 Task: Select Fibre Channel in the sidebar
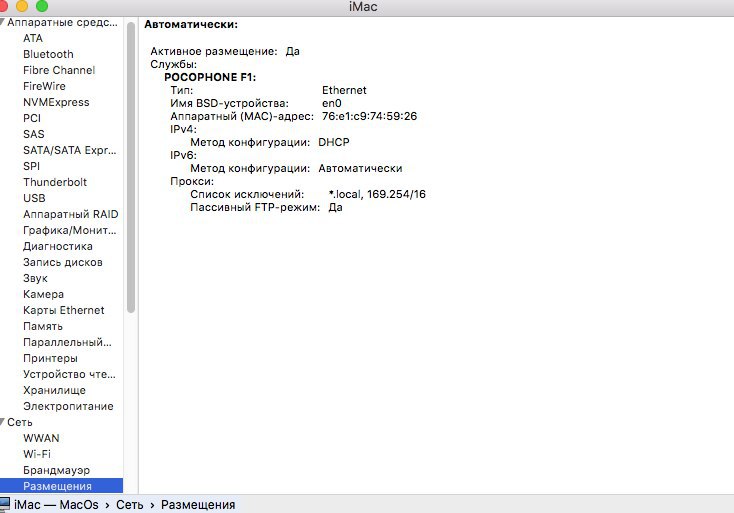59,70
